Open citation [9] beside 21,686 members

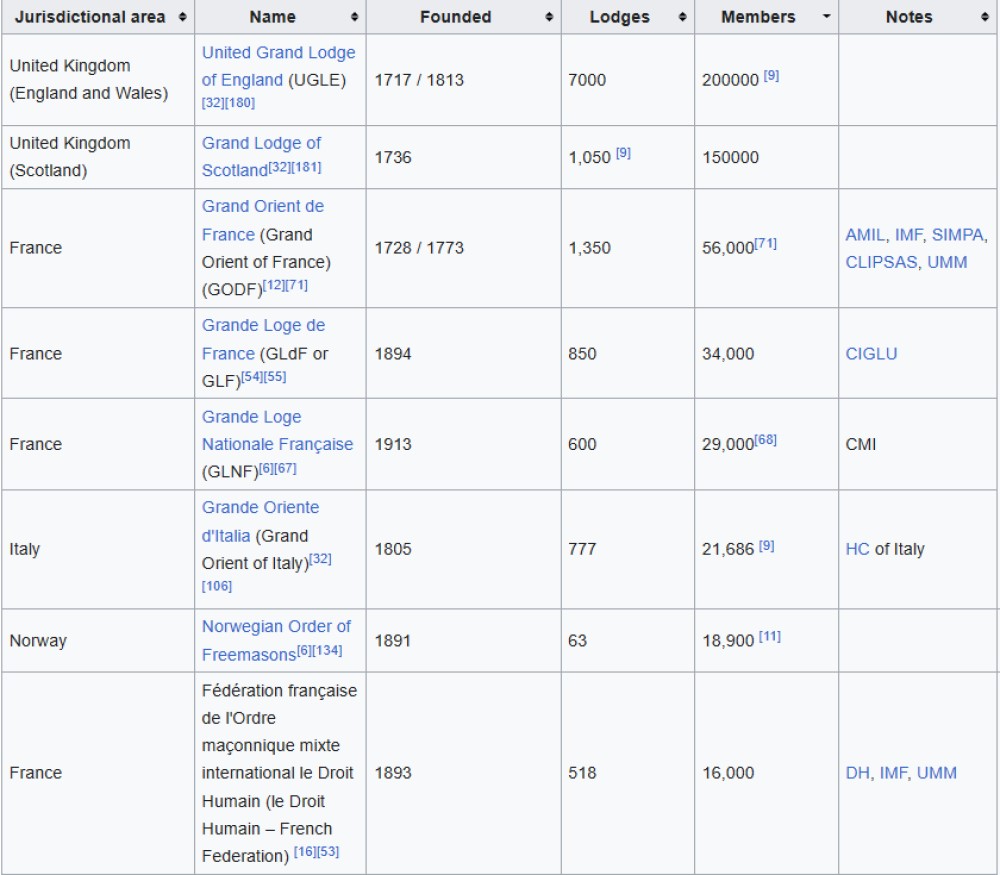point(767,546)
